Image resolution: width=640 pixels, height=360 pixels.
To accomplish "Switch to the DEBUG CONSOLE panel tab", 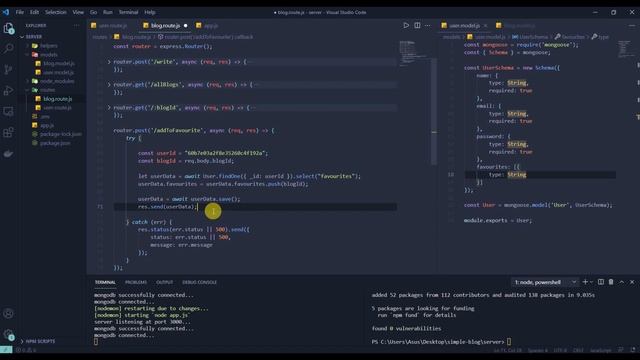I will pos(199,282).
